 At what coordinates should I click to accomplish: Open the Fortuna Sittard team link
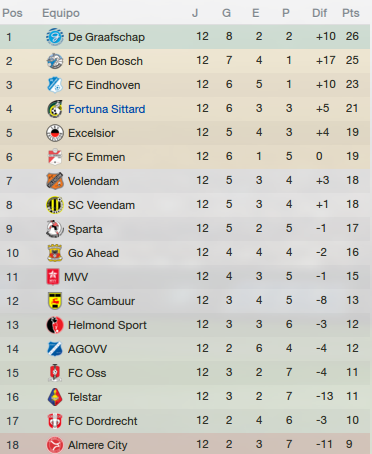tap(107, 109)
